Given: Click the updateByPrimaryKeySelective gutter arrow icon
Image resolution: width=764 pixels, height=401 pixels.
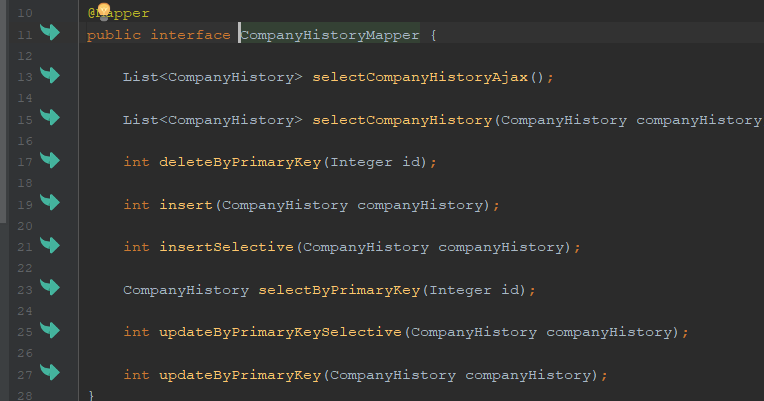Looking at the screenshot, I should 50,330.
